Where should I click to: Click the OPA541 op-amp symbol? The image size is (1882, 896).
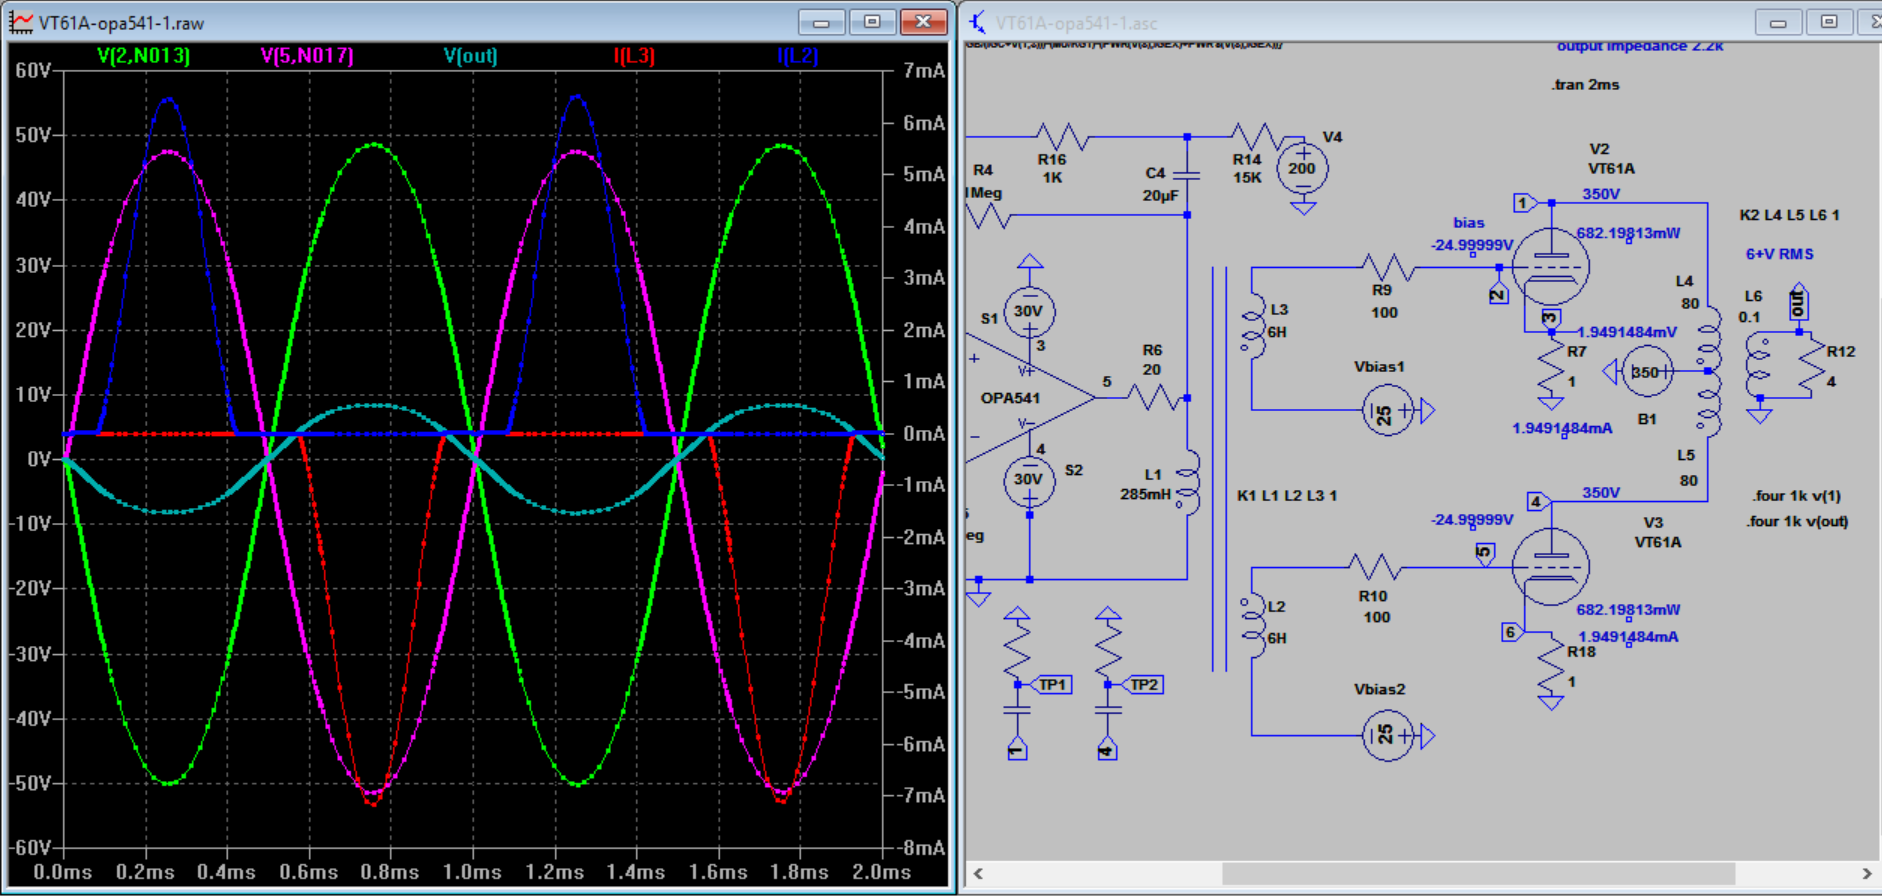1031,398
